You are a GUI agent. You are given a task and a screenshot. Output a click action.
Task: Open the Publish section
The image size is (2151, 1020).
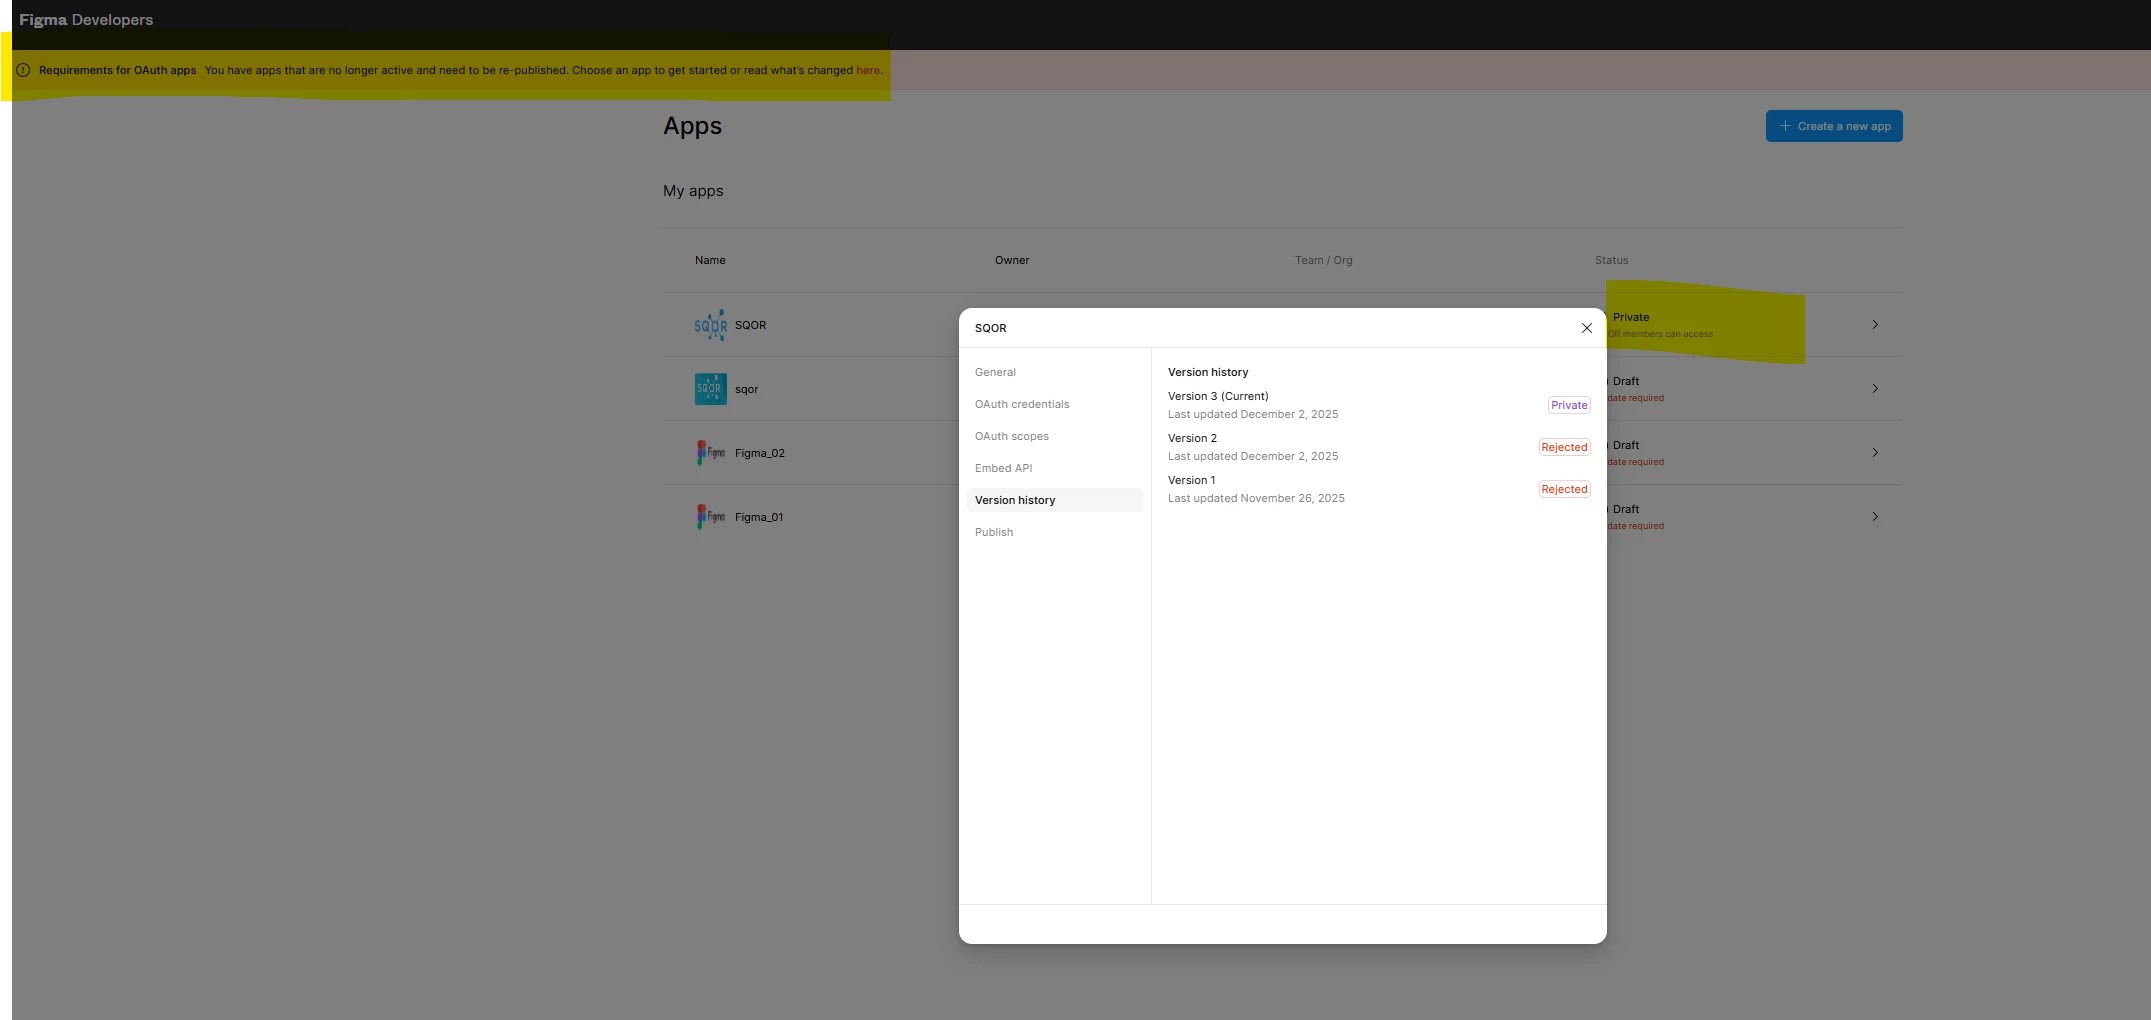coord(1054,532)
